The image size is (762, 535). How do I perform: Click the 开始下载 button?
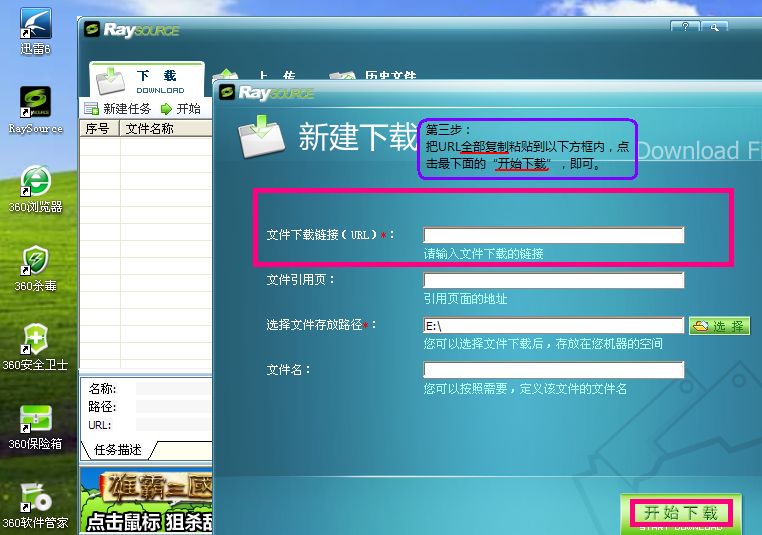680,513
